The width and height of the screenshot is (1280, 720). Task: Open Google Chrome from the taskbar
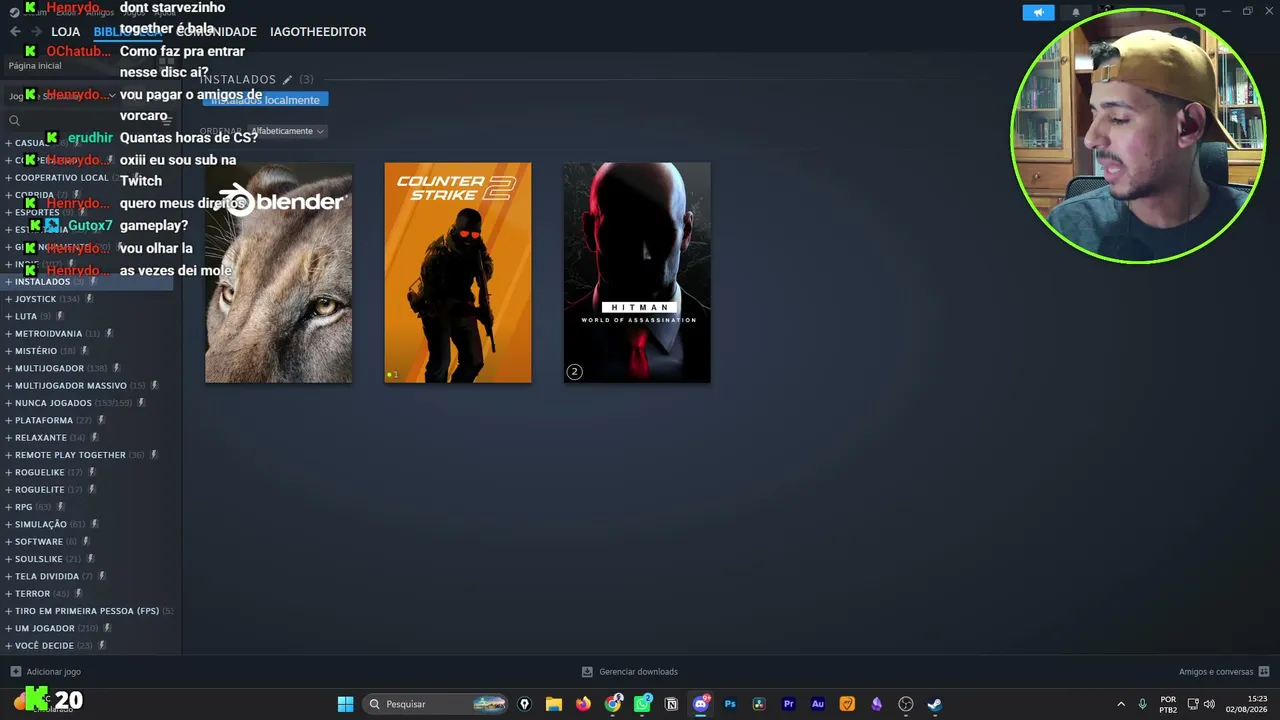tap(613, 704)
